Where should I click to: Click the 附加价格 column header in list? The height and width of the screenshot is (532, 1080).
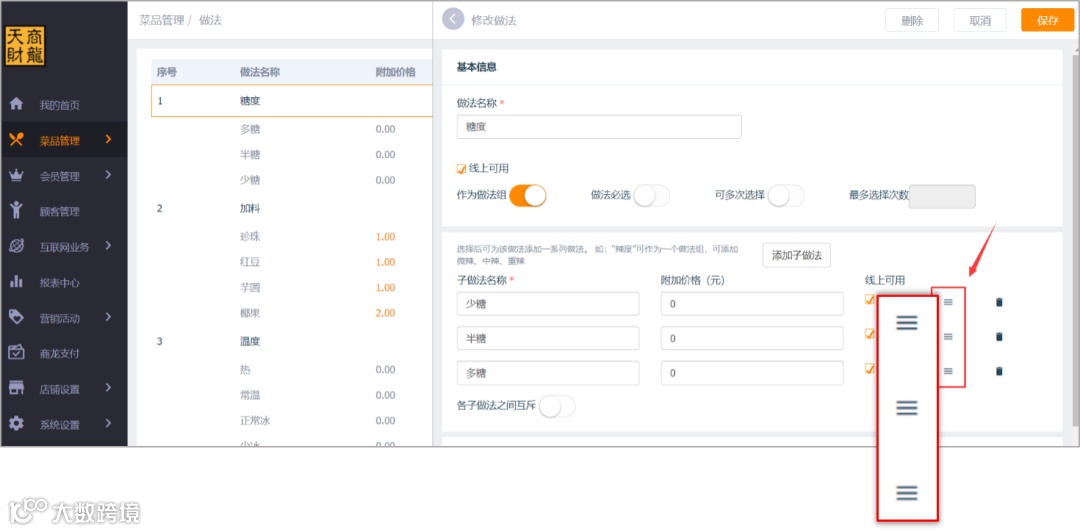[395, 72]
